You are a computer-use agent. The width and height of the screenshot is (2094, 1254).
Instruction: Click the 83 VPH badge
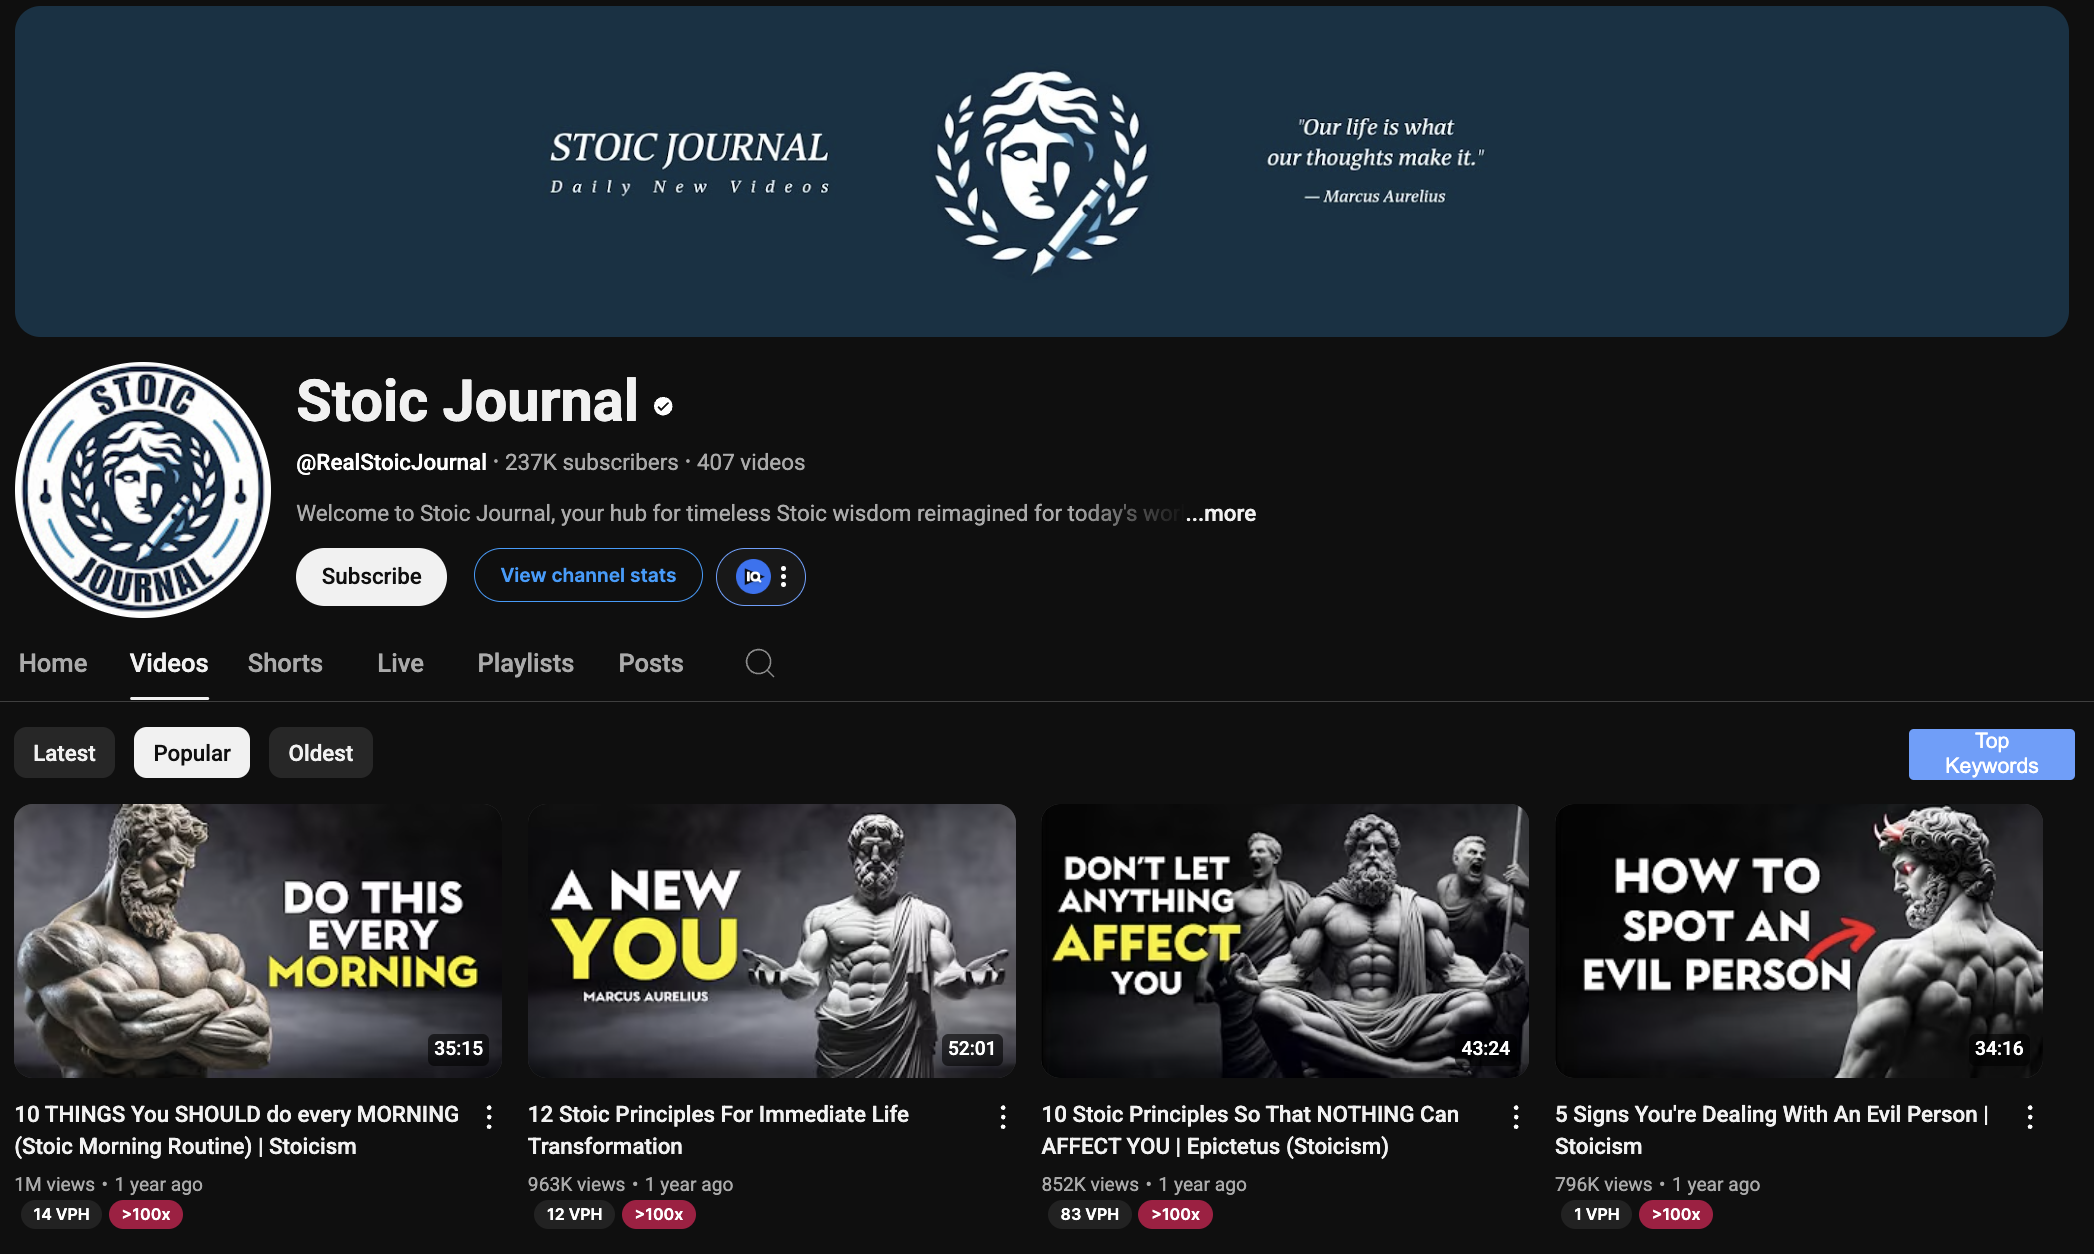(1089, 1214)
